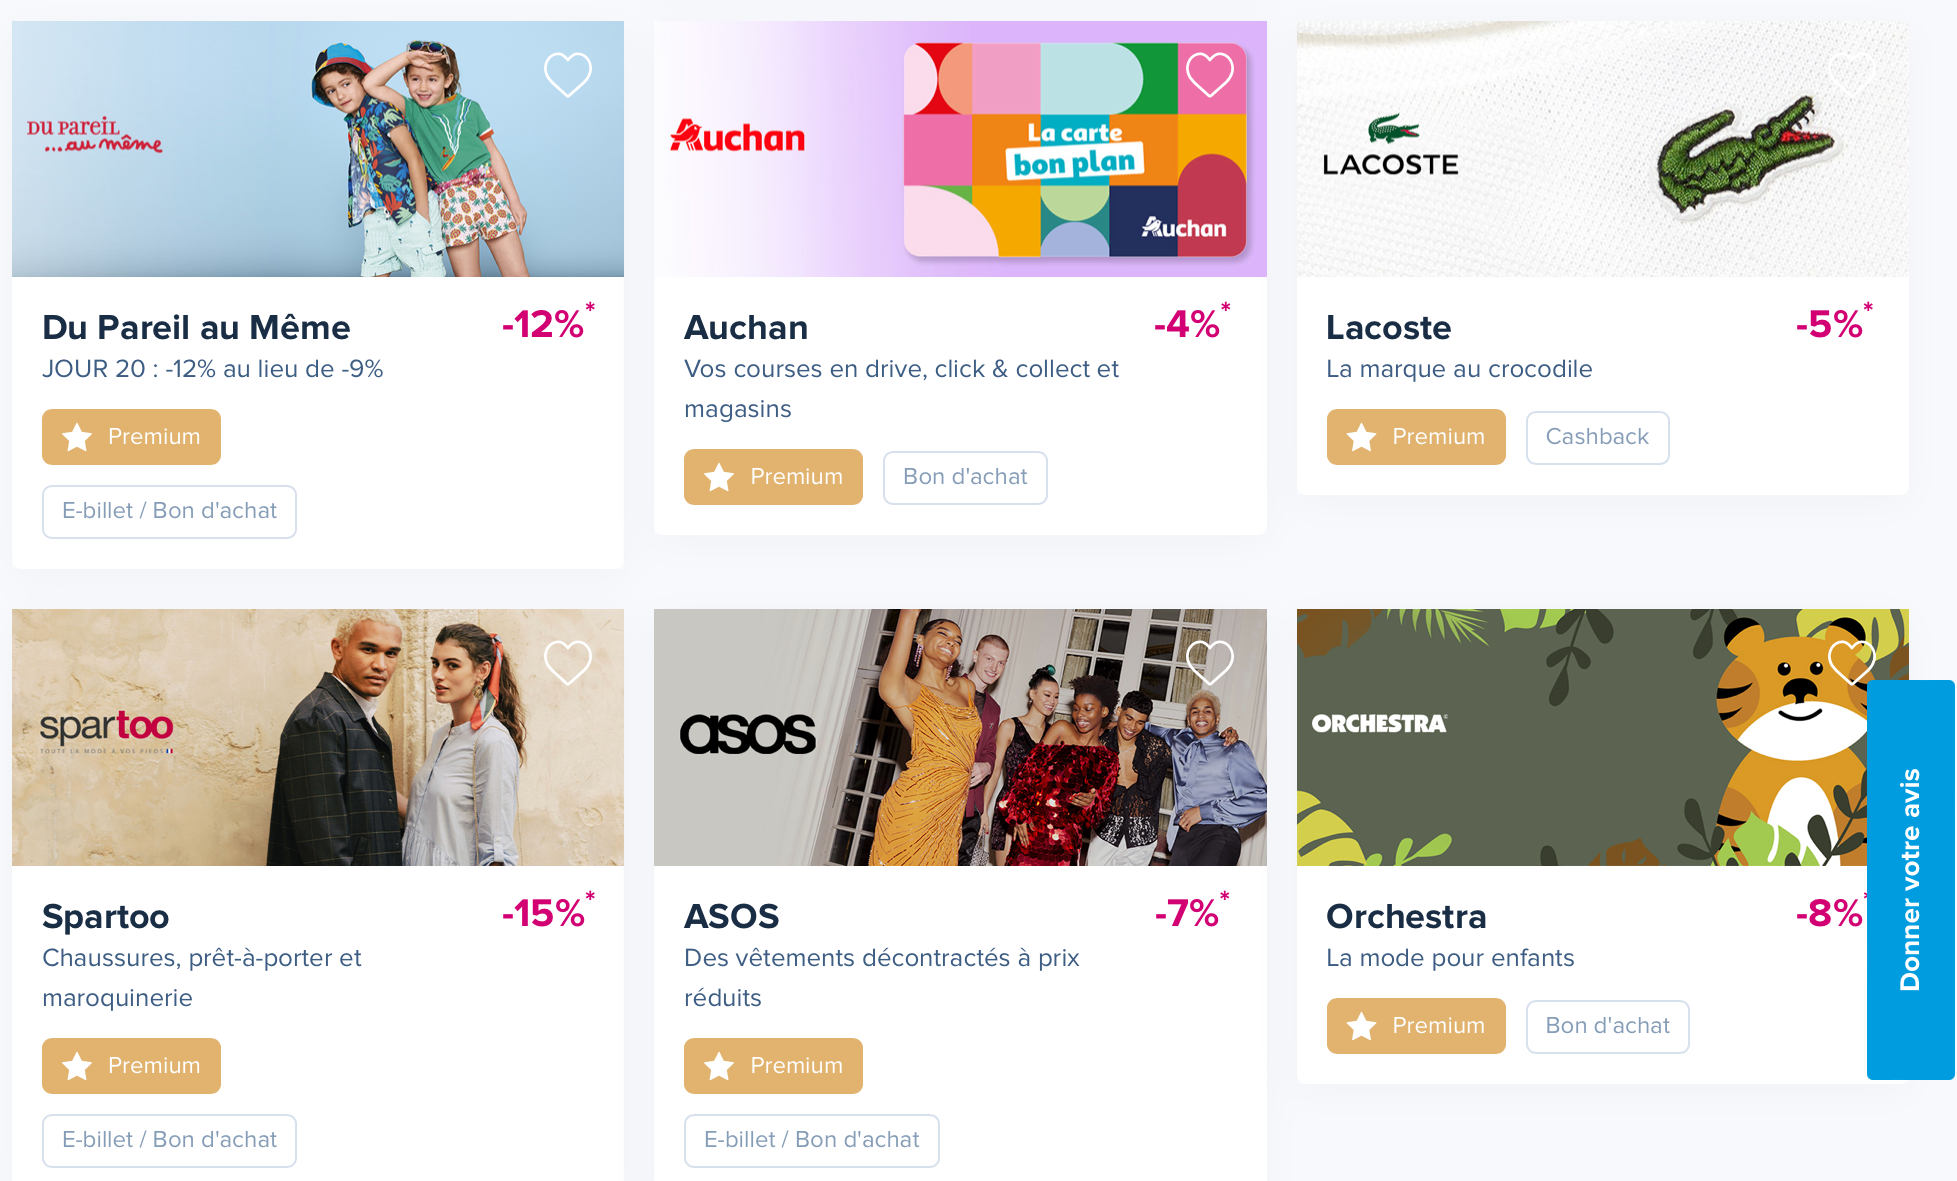The image size is (1957, 1181).
Task: Open the ASOS offer title link
Action: [731, 916]
